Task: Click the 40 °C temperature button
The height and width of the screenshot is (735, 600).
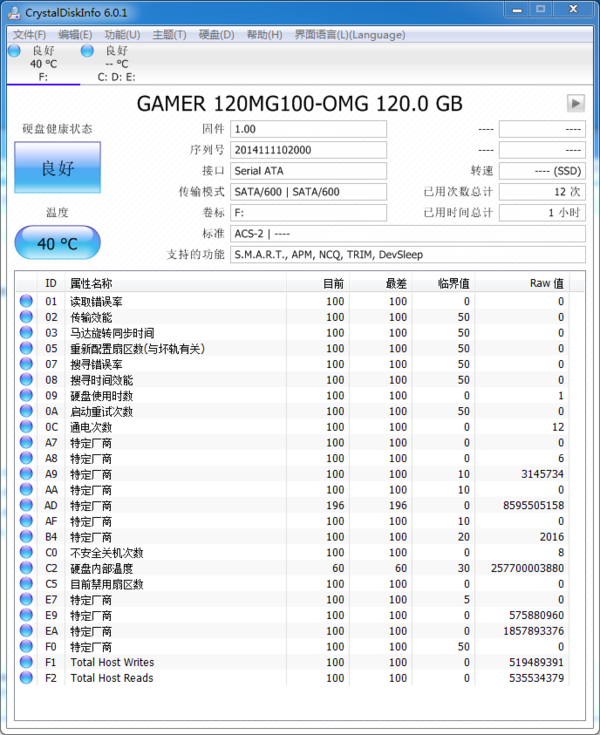Action: [58, 243]
